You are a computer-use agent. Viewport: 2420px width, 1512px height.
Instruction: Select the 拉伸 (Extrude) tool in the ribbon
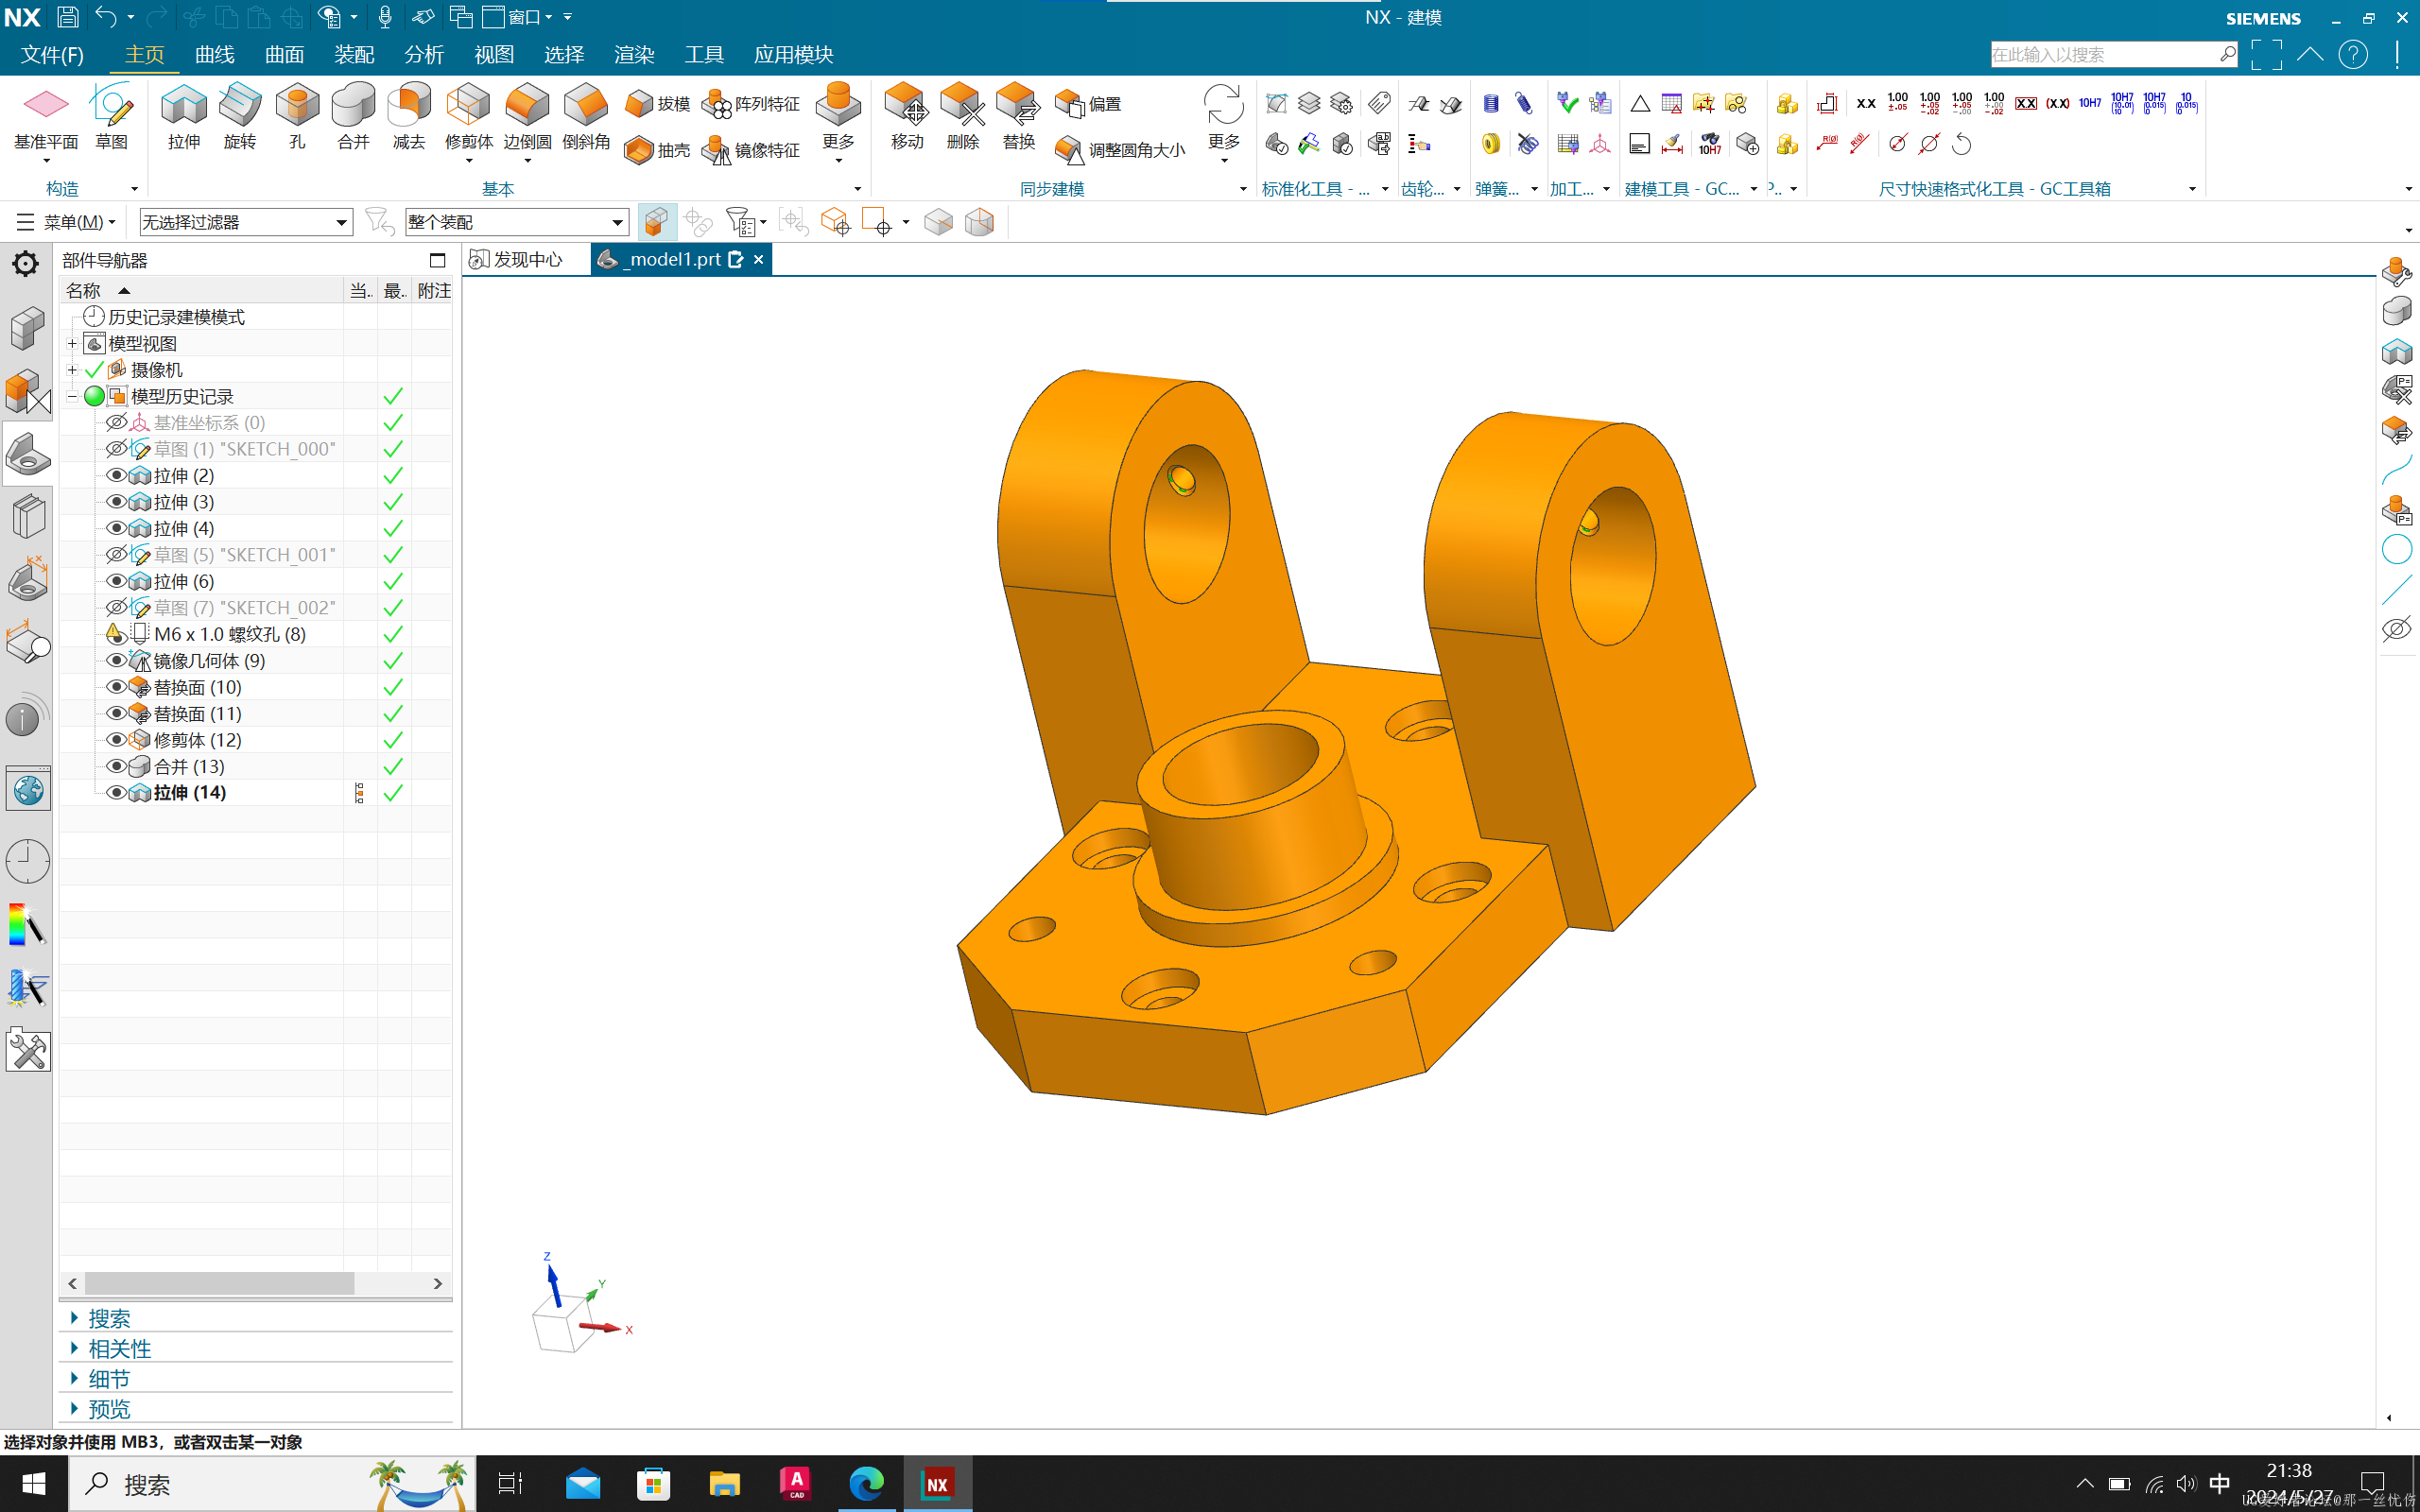(184, 117)
